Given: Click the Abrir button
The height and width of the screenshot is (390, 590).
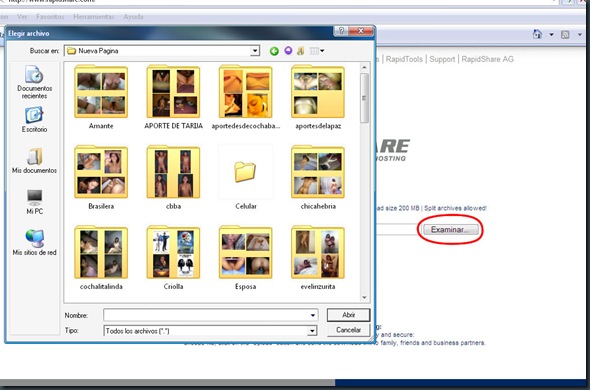Looking at the screenshot, I should [x=348, y=315].
